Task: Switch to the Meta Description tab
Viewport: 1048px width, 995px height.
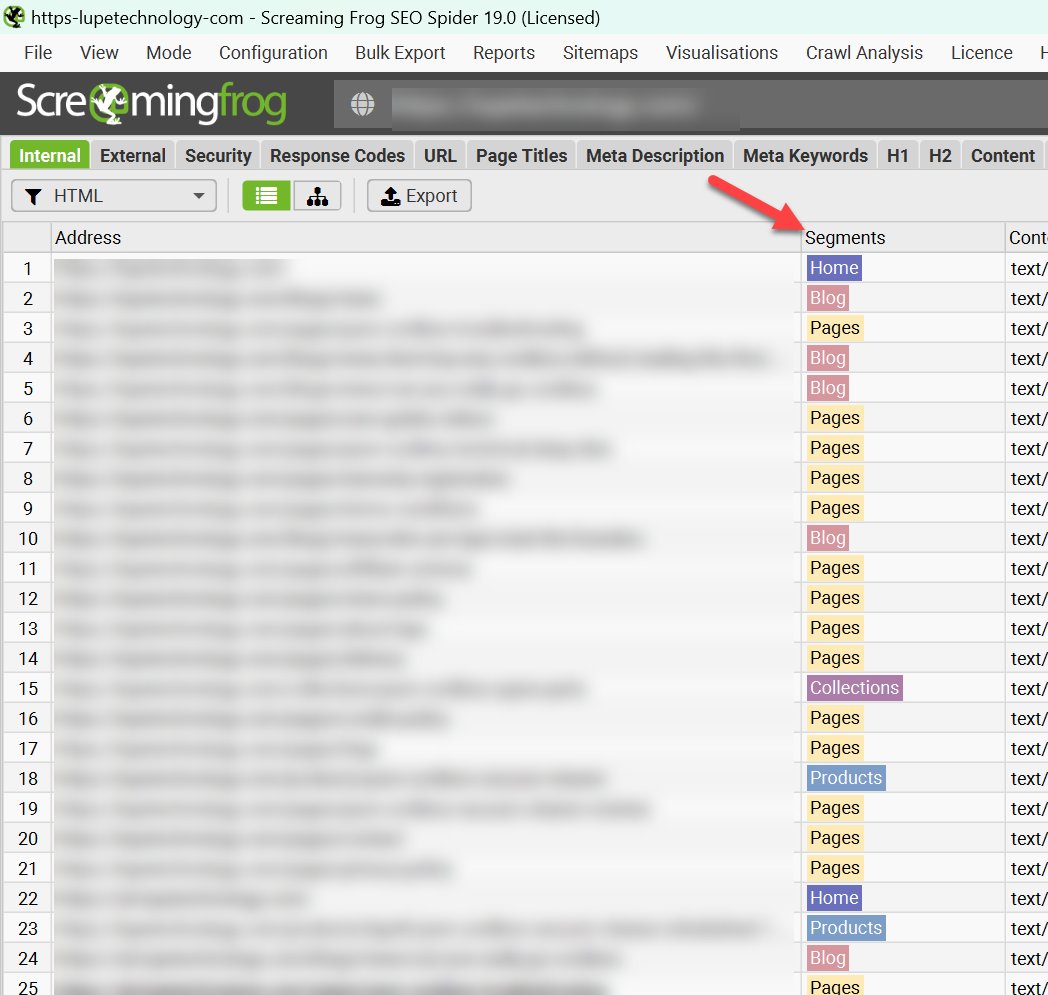Action: click(x=654, y=155)
